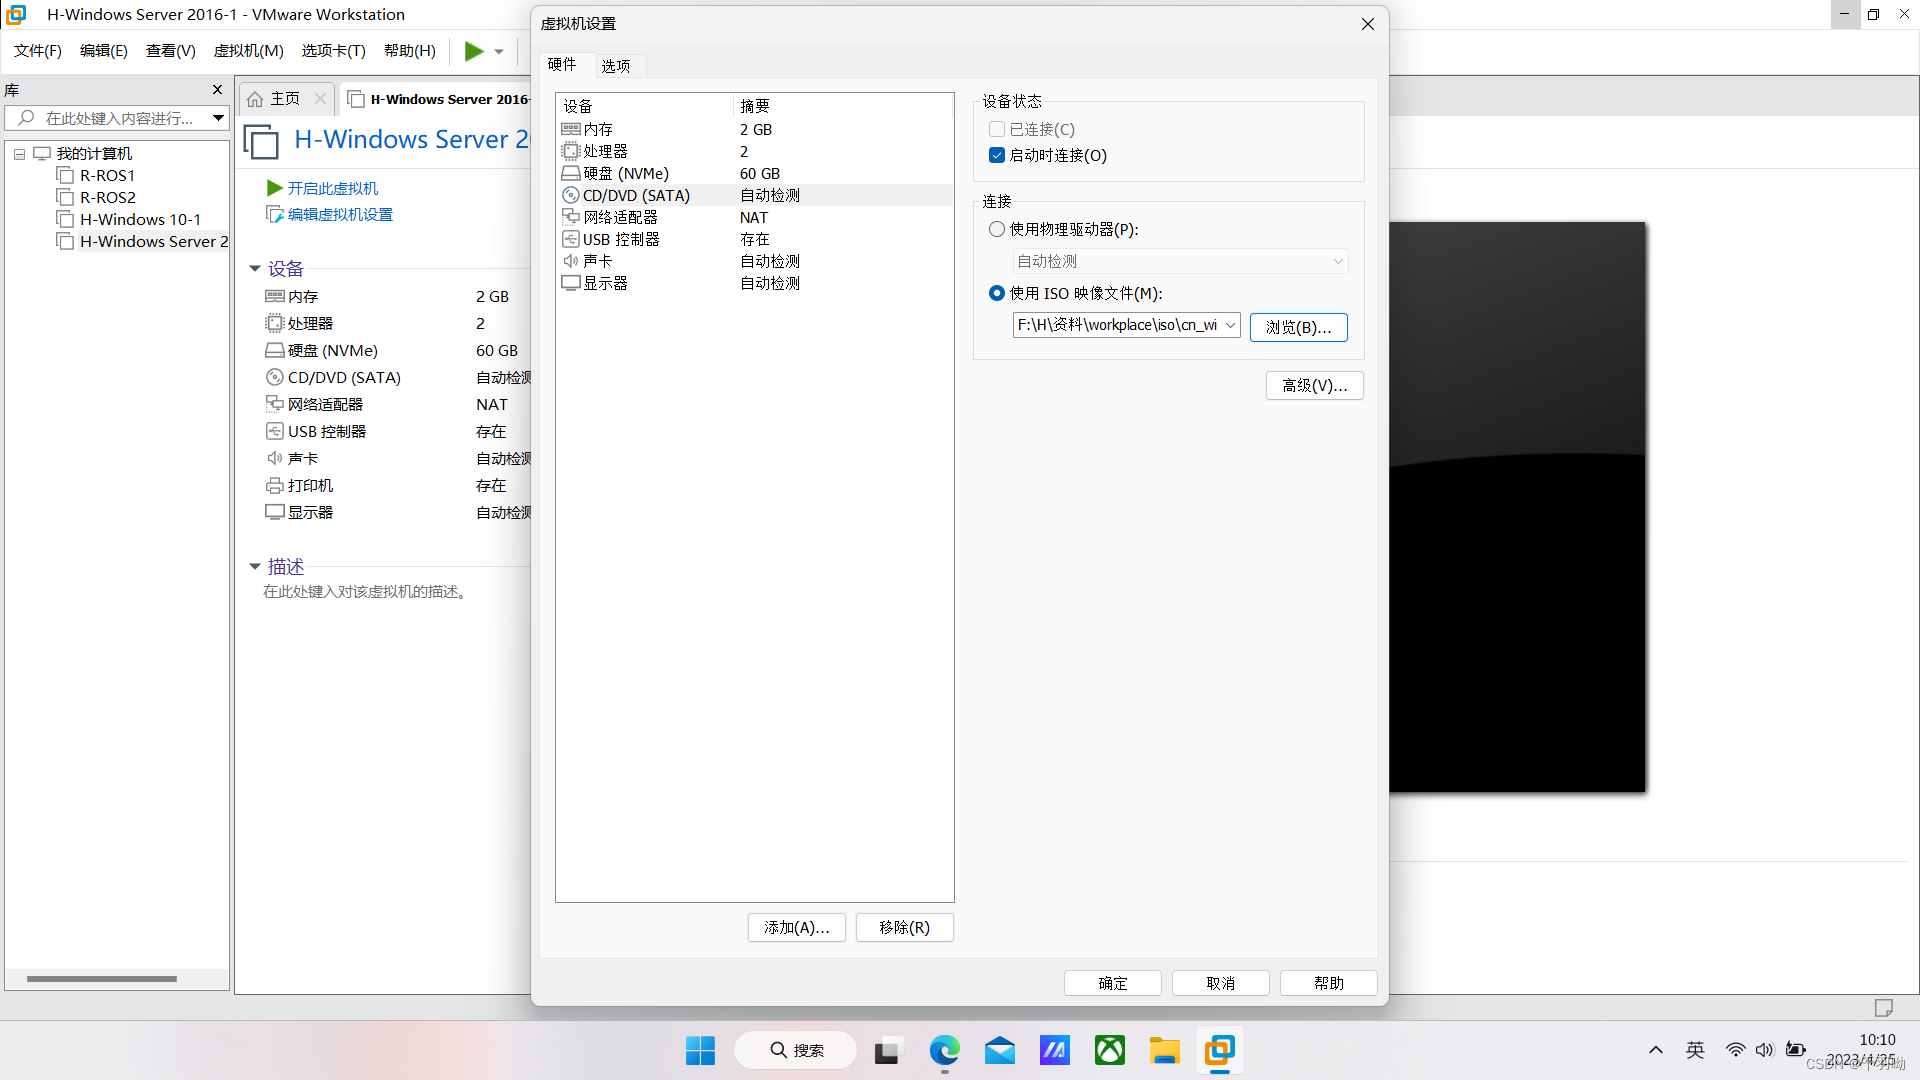Collapse the 描述 section
Image resolution: width=1920 pixels, height=1080 pixels.
tap(255, 566)
